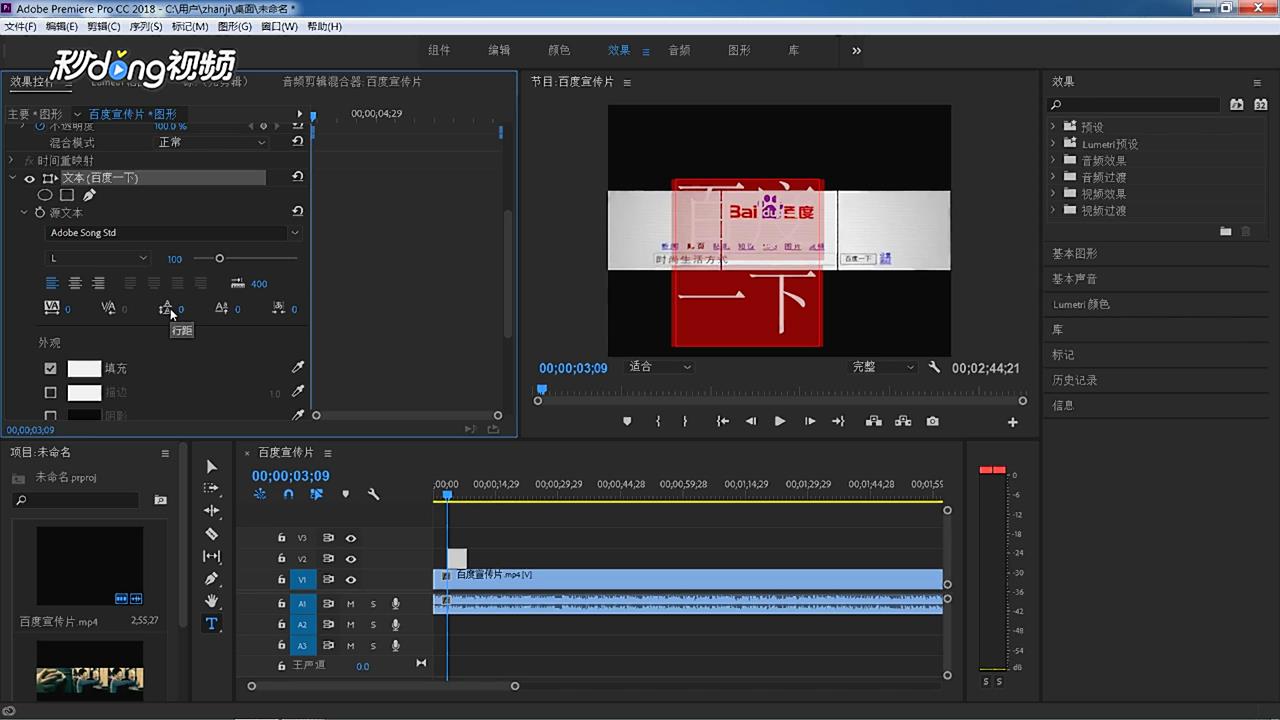Switch to 音频 workspace tab
Image resolution: width=1280 pixels, height=720 pixels.
click(679, 50)
